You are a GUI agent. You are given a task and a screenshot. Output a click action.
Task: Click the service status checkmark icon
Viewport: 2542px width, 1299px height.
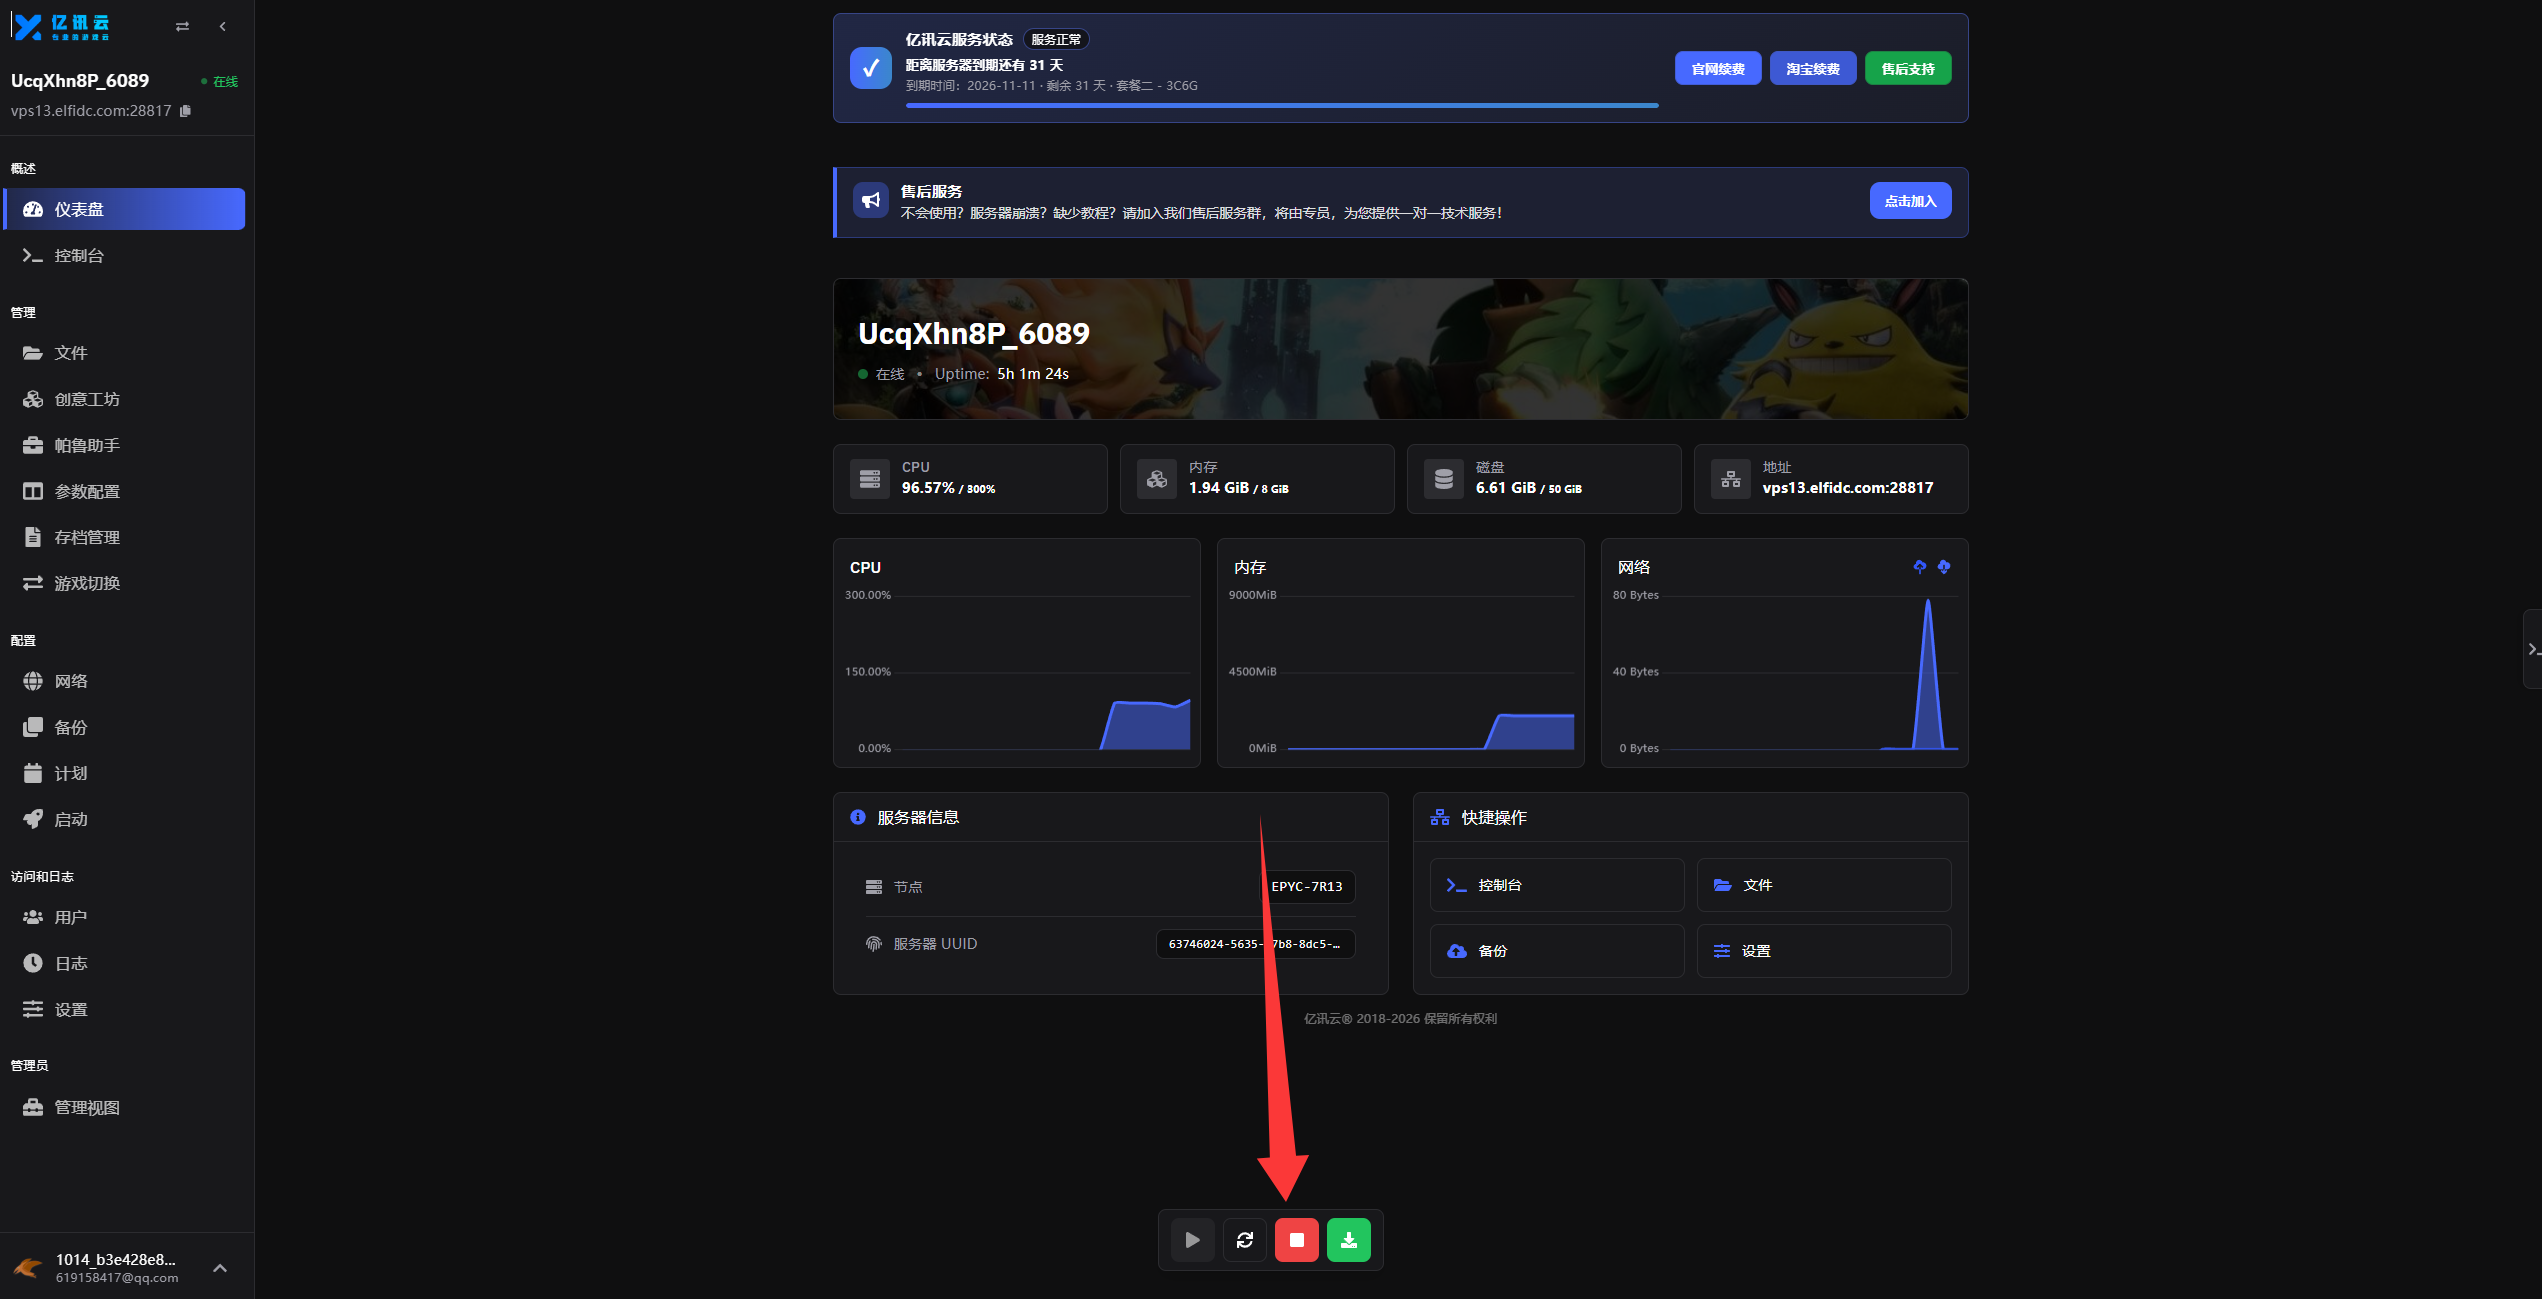tap(870, 68)
